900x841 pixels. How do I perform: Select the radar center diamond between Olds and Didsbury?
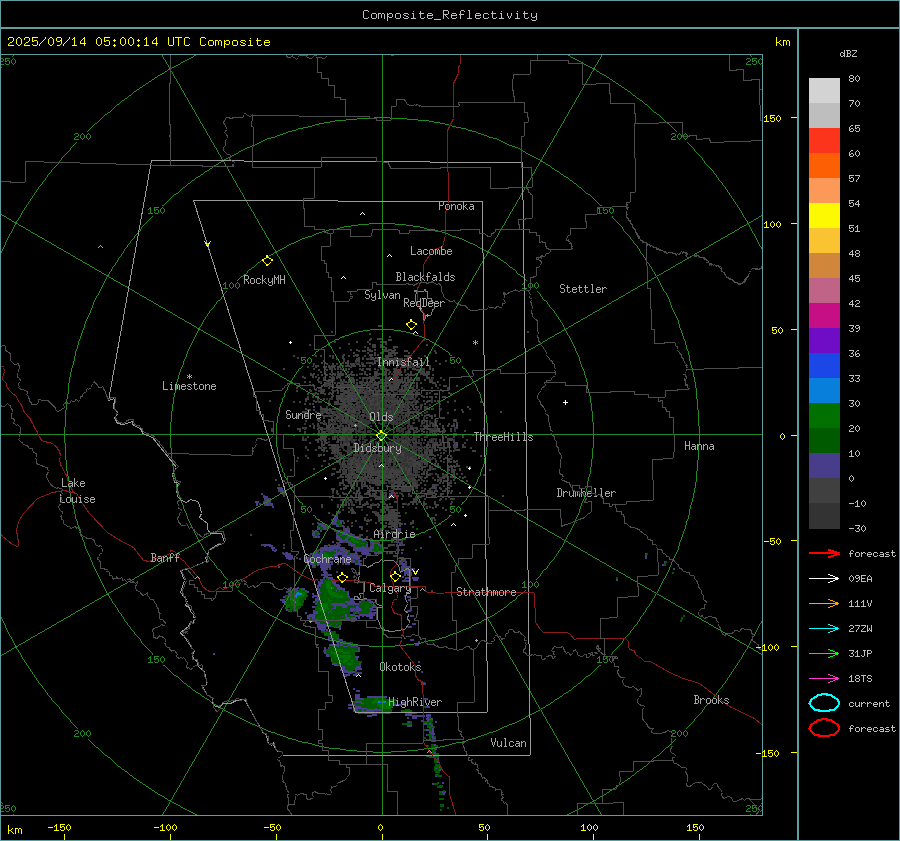pyautogui.click(x=381, y=436)
